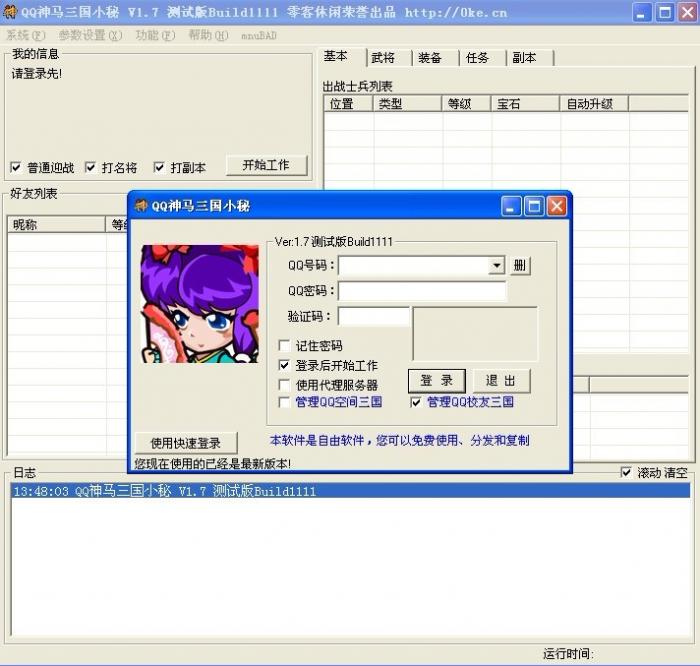The height and width of the screenshot is (666, 700).
Task: Click the main window title bar app icon
Action: click(x=10, y=12)
